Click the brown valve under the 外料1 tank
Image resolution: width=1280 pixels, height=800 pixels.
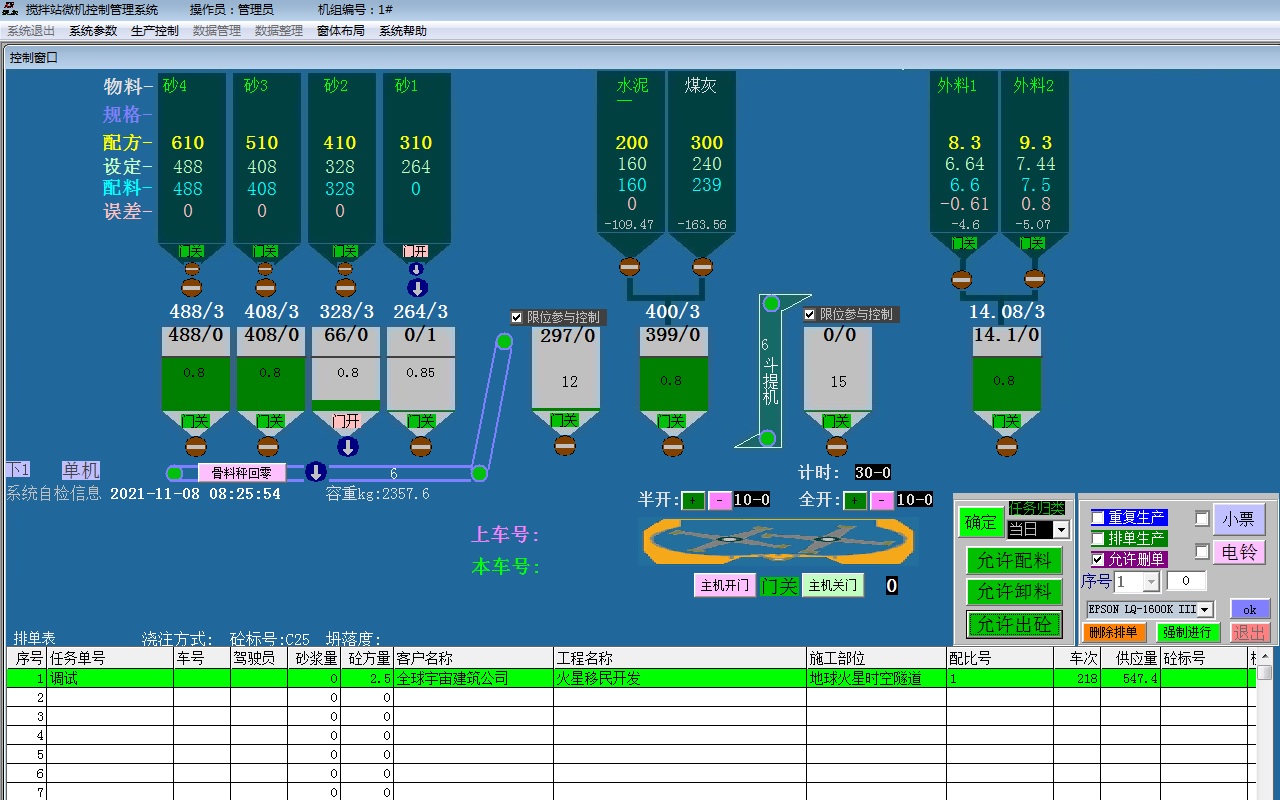coord(961,279)
